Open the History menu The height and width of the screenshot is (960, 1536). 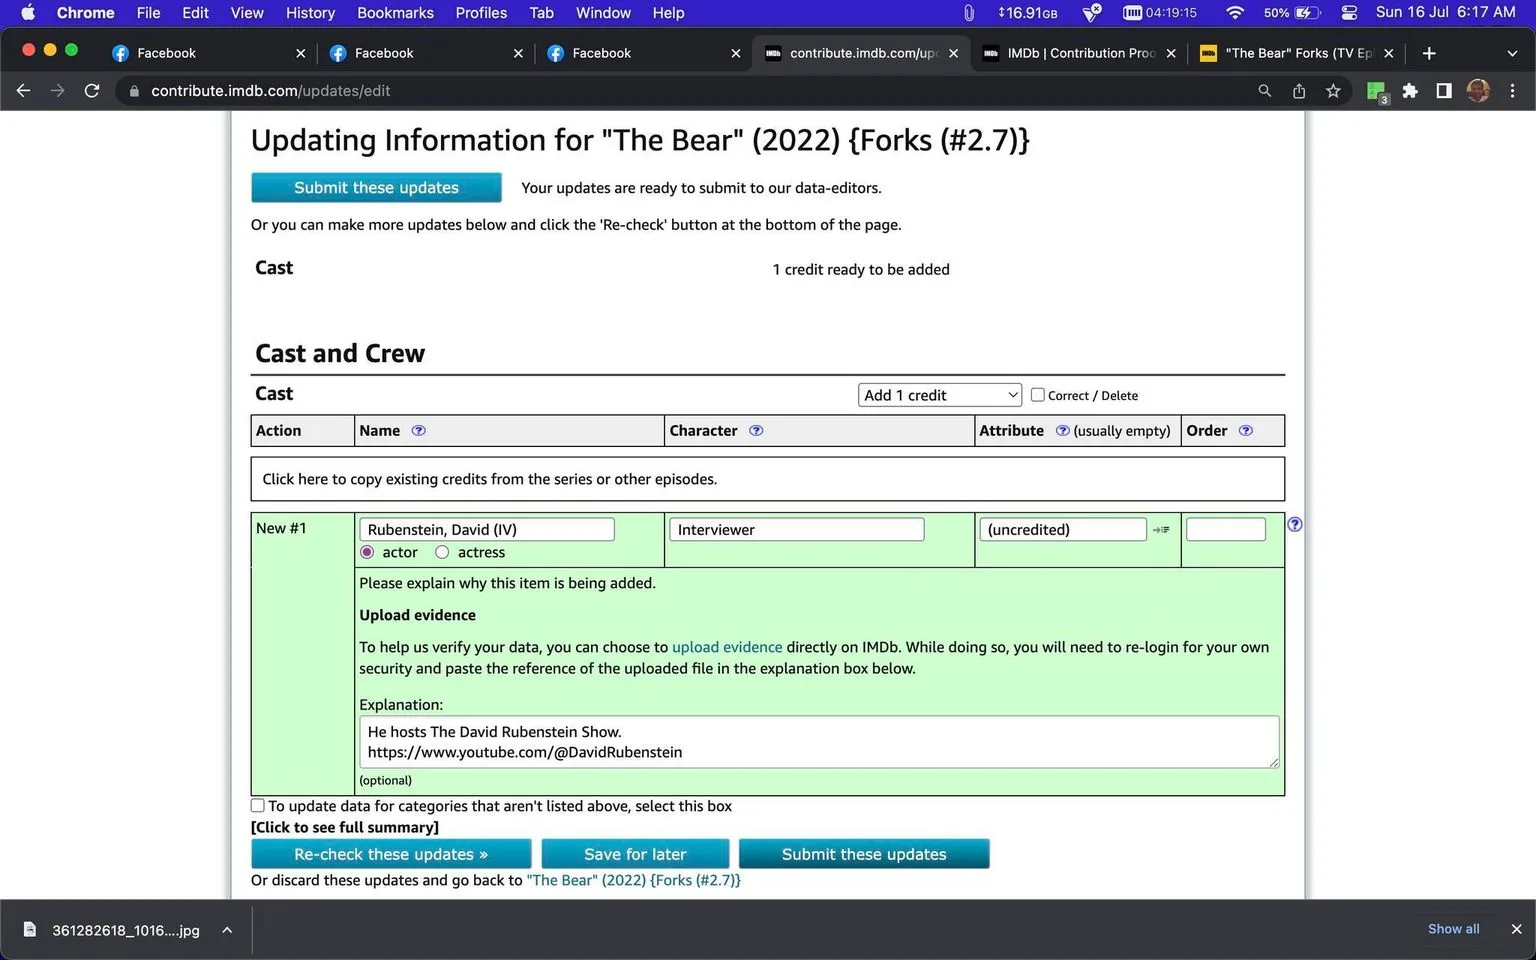pyautogui.click(x=310, y=13)
